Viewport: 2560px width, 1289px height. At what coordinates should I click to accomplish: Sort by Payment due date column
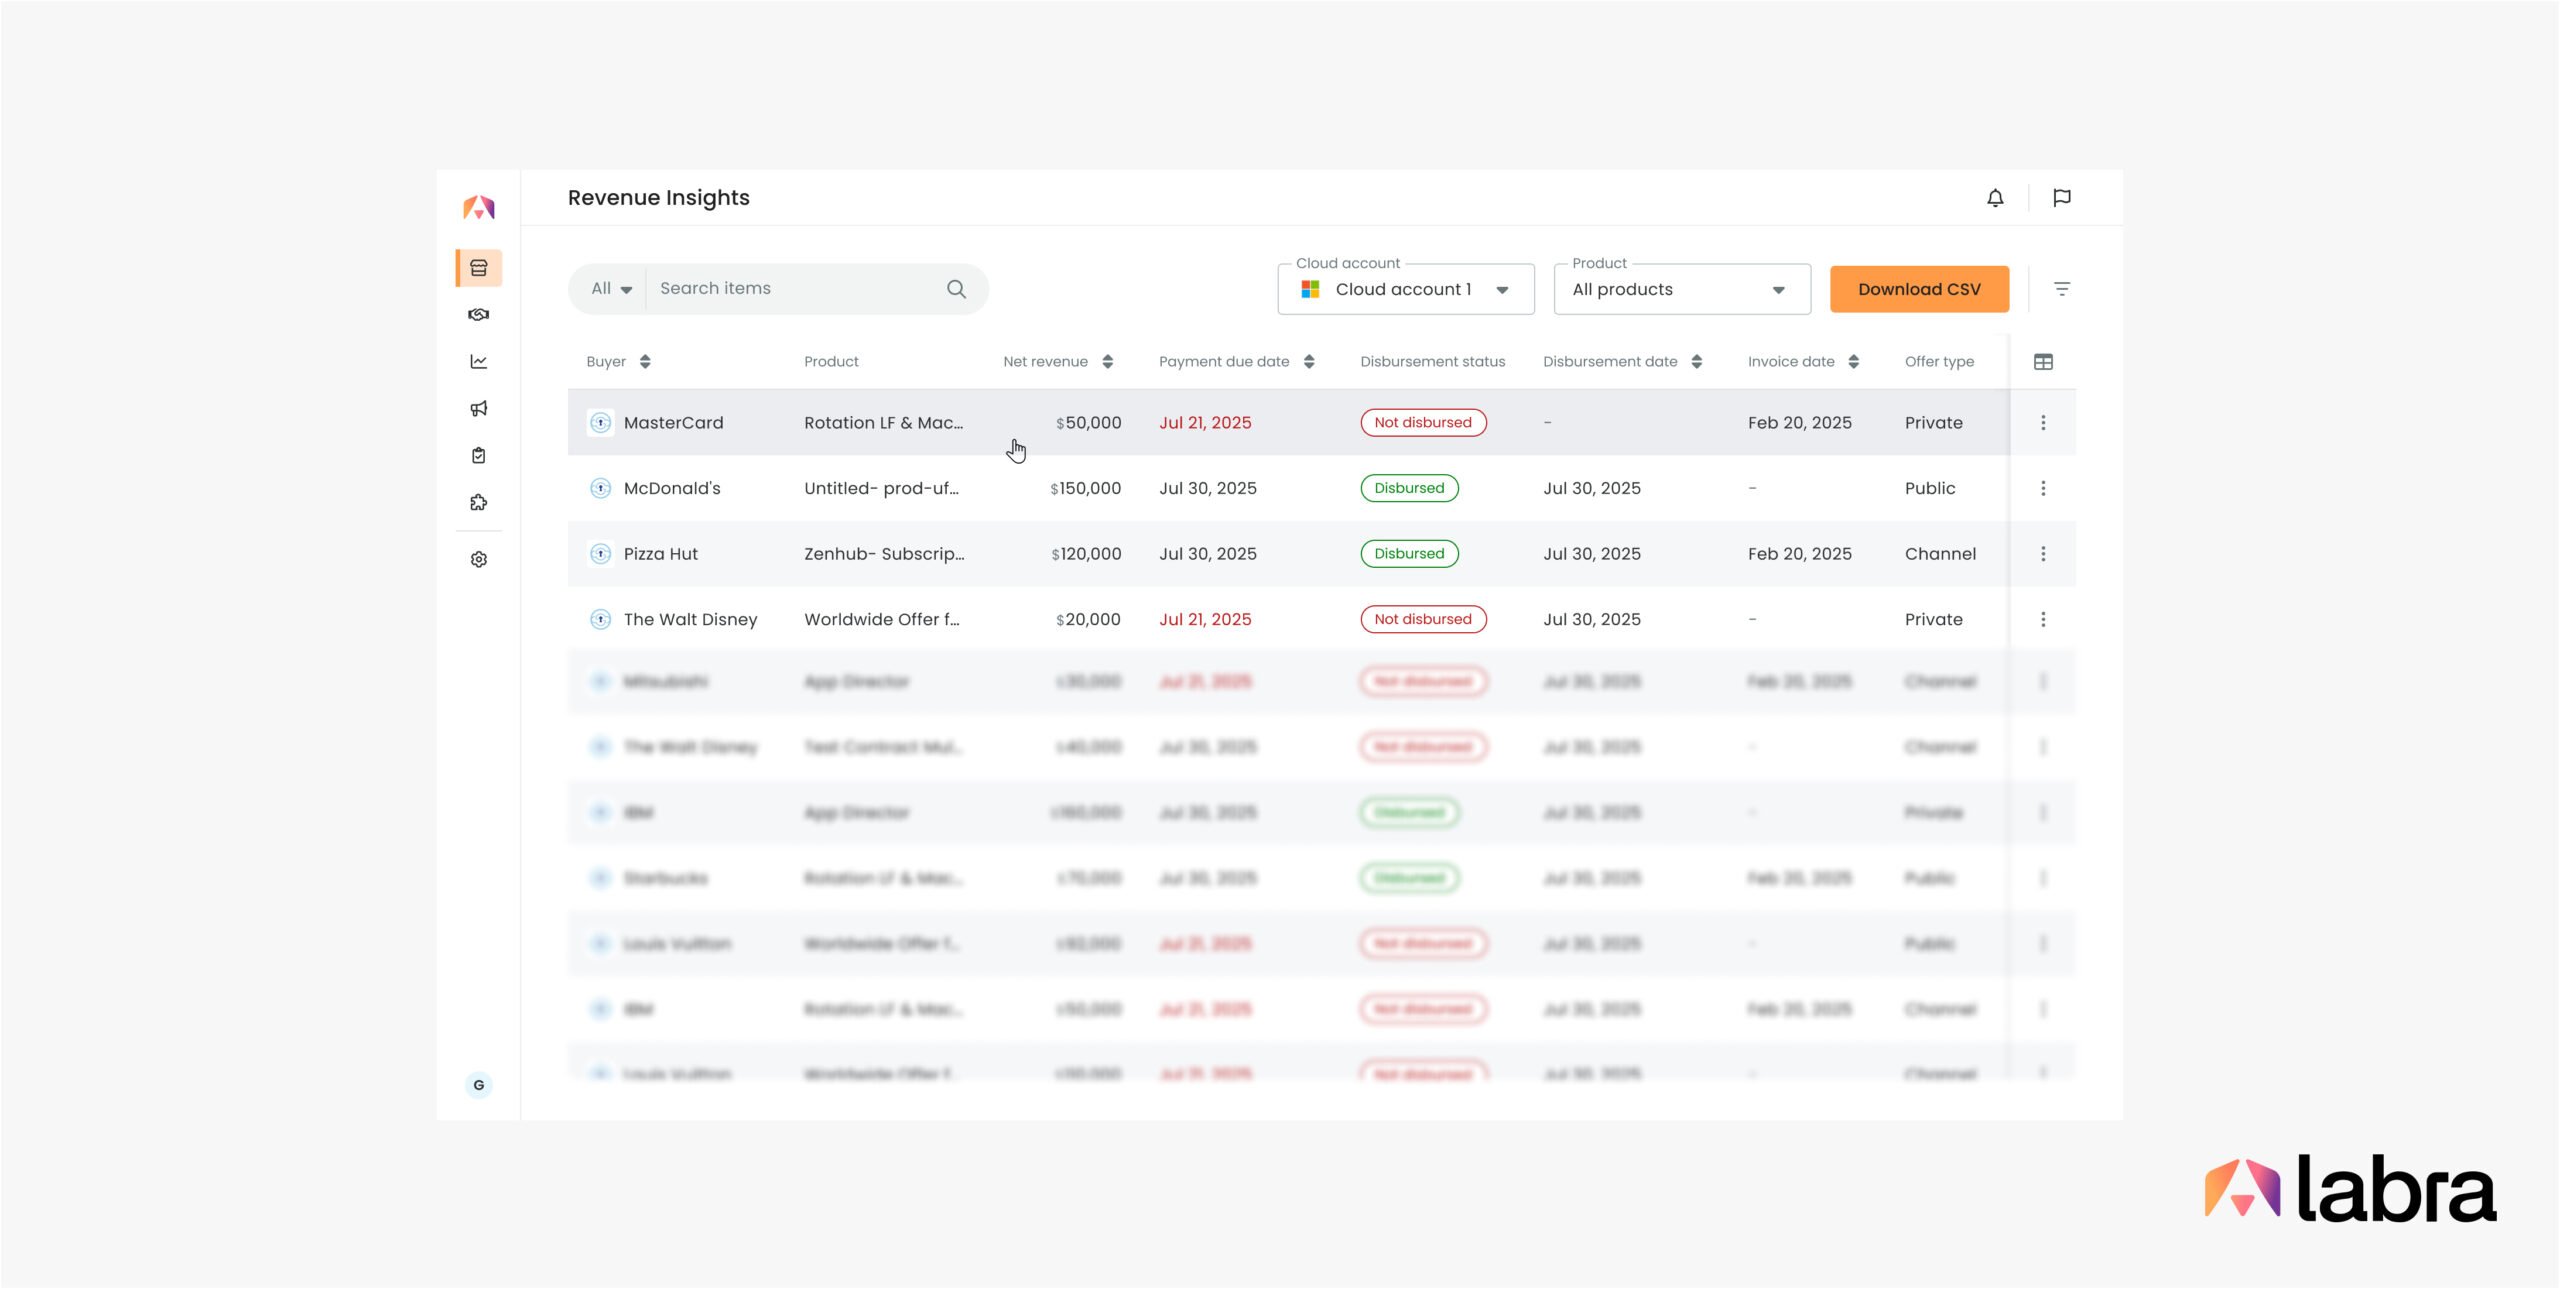click(x=1309, y=362)
